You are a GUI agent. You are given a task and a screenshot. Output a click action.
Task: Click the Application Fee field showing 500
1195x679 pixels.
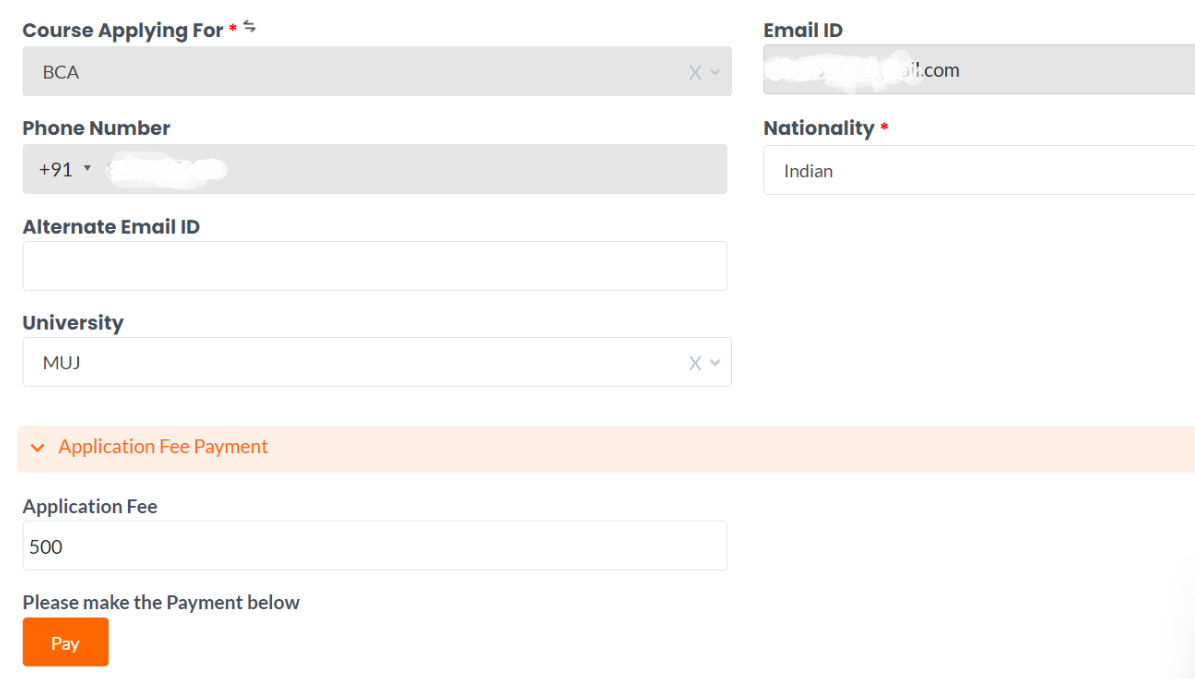[x=374, y=546]
